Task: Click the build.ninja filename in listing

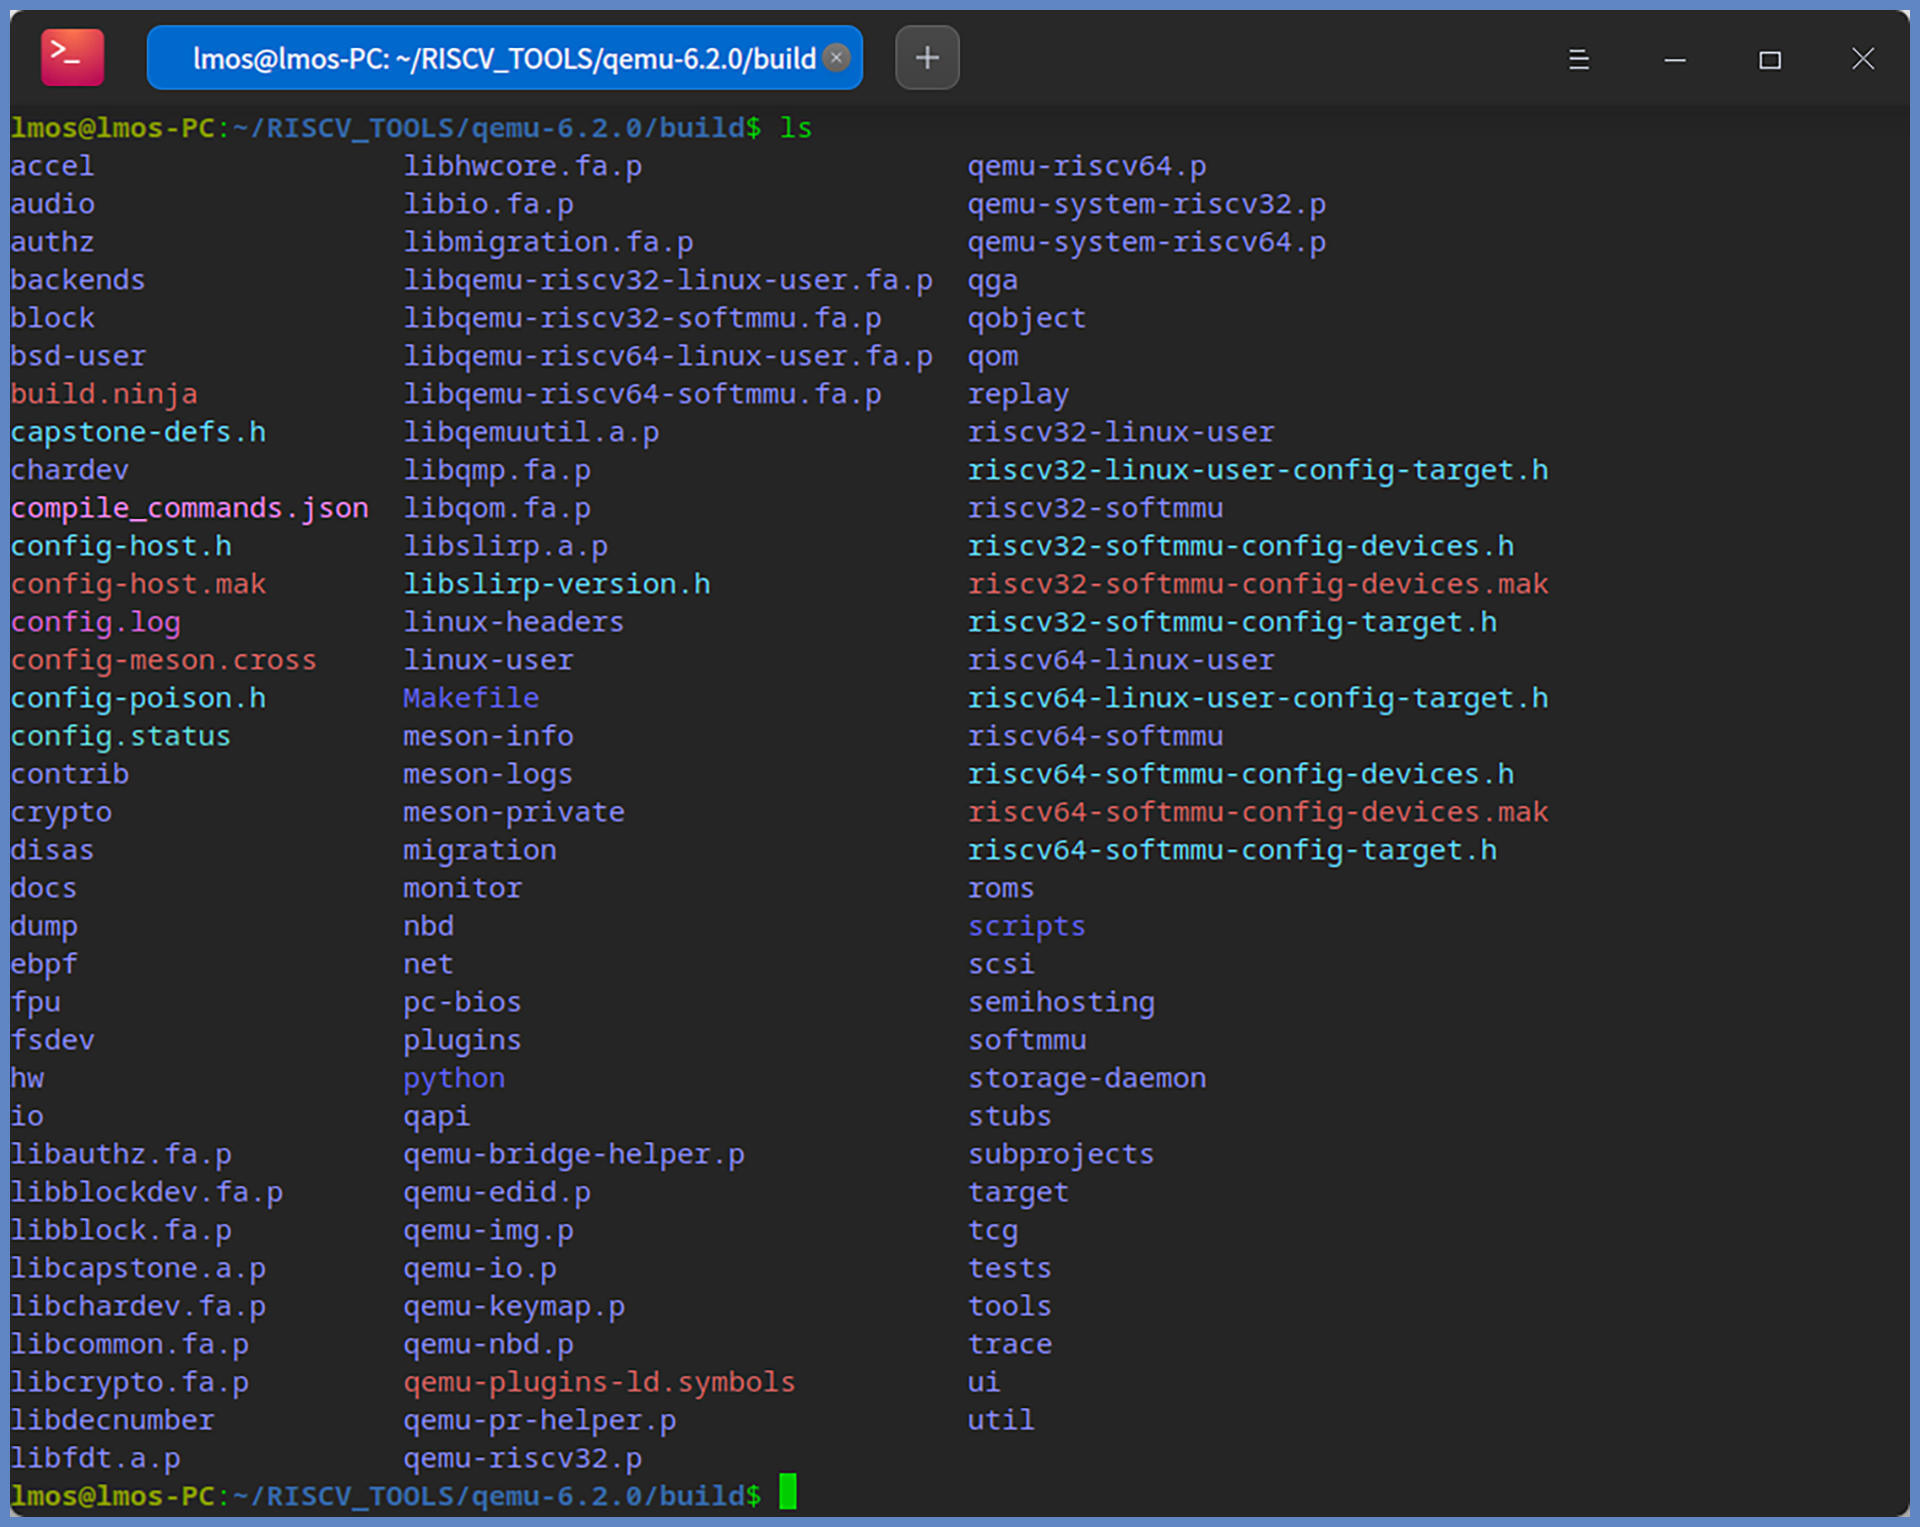Action: 104,394
